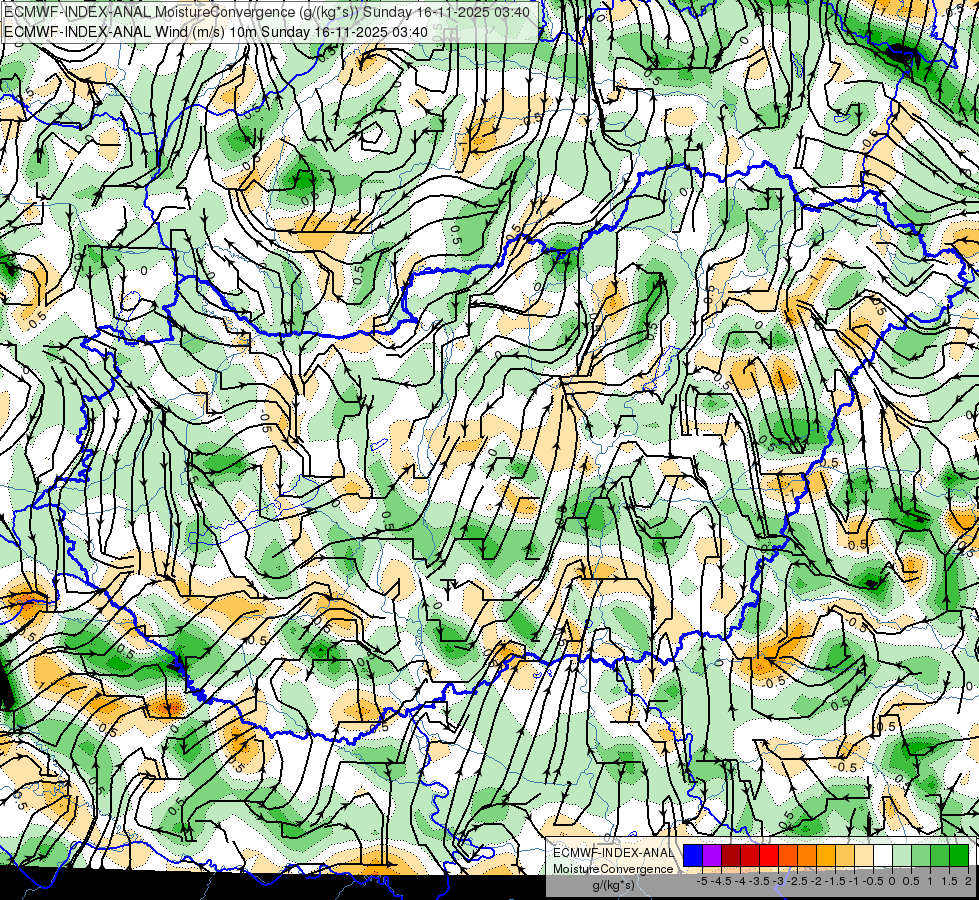Click the MoistureConvergence title line at top
Screen dimensions: 979x900
pyautogui.click(x=267, y=12)
